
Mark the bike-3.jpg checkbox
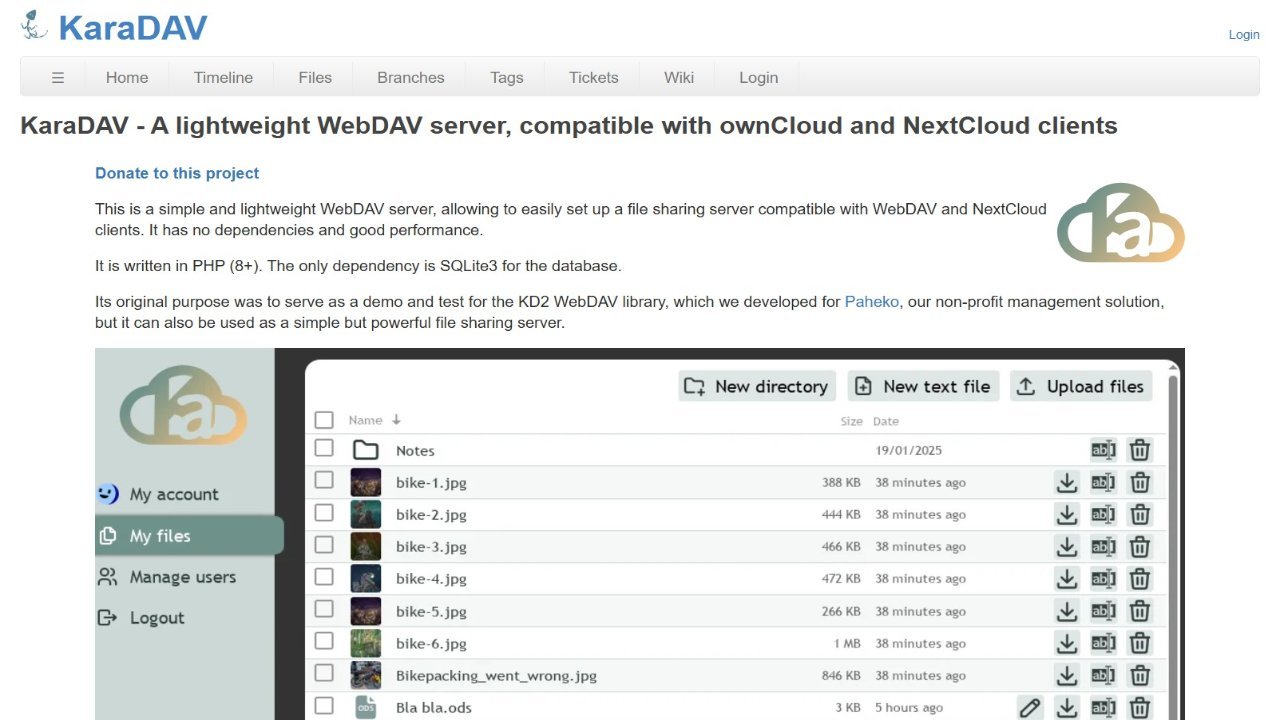[324, 544]
